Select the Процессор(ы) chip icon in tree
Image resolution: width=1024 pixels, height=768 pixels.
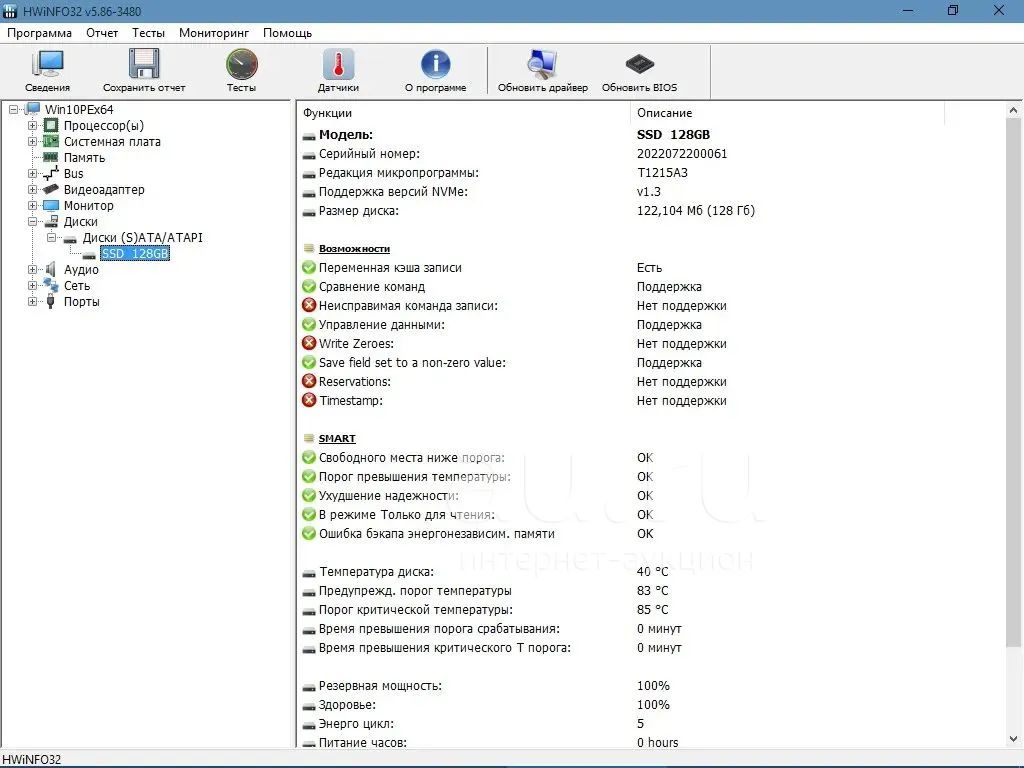(51, 125)
